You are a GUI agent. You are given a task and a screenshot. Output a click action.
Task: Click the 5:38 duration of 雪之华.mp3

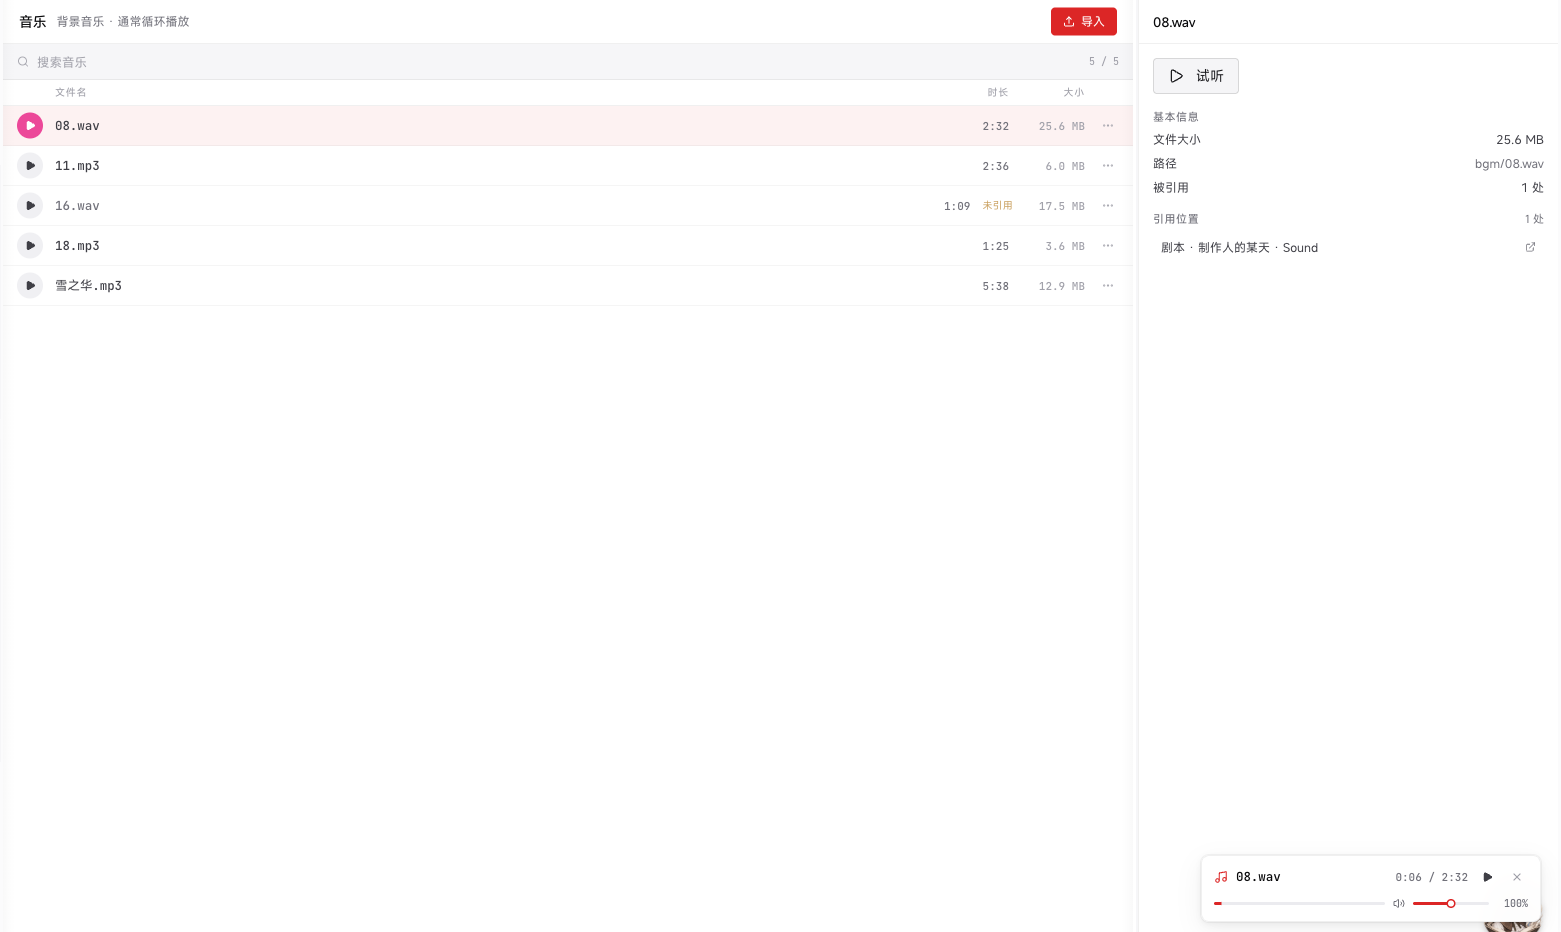point(996,286)
